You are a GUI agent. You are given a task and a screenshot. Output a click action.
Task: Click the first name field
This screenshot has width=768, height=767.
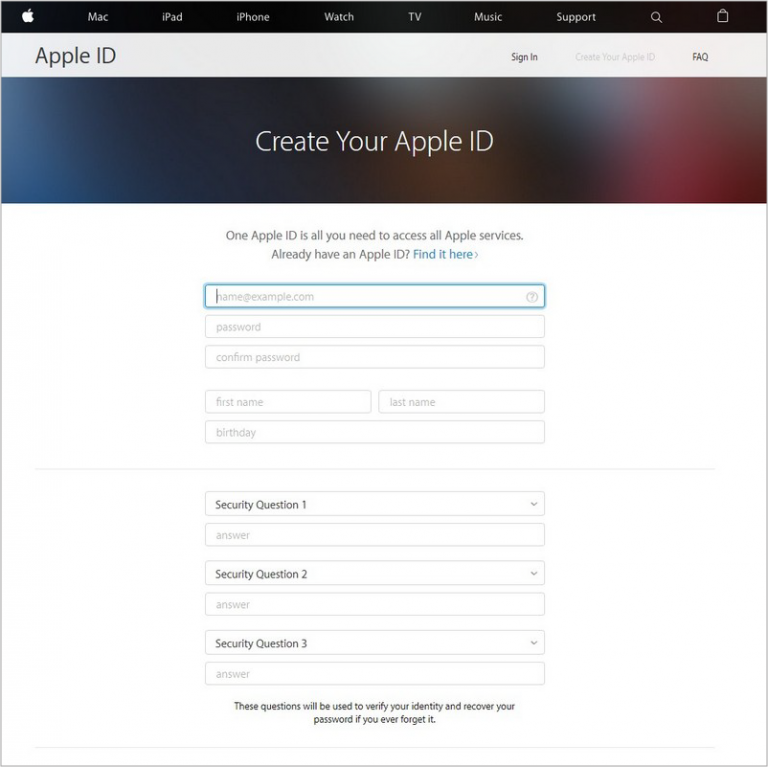(288, 402)
